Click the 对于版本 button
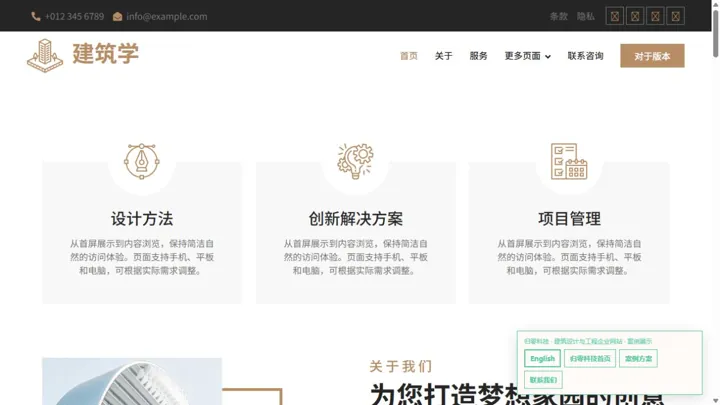The width and height of the screenshot is (720, 405). pyautogui.click(x=652, y=56)
